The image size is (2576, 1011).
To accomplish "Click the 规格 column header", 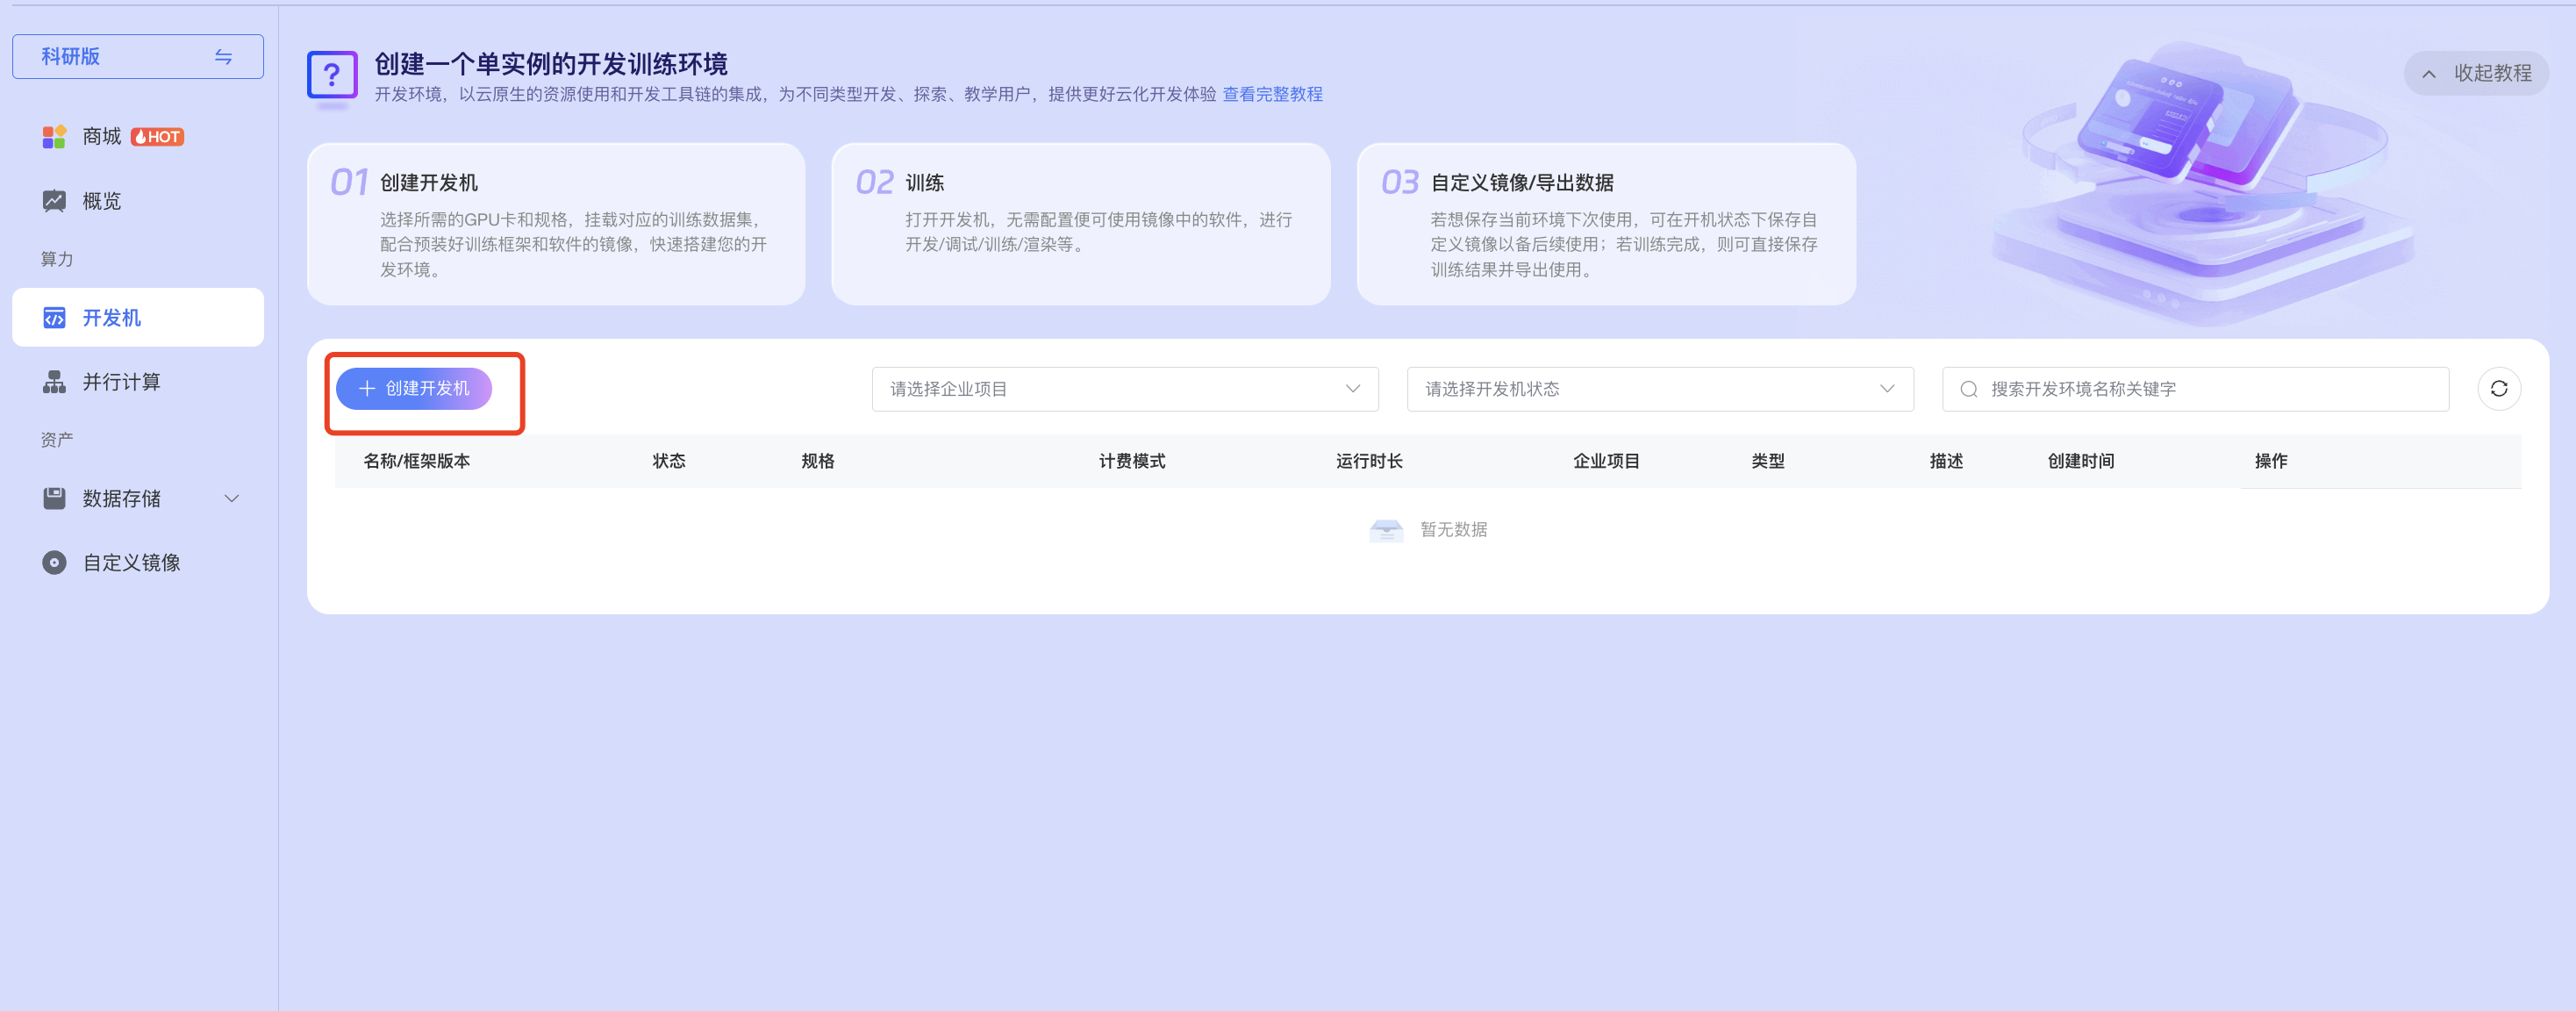I will tap(818, 461).
